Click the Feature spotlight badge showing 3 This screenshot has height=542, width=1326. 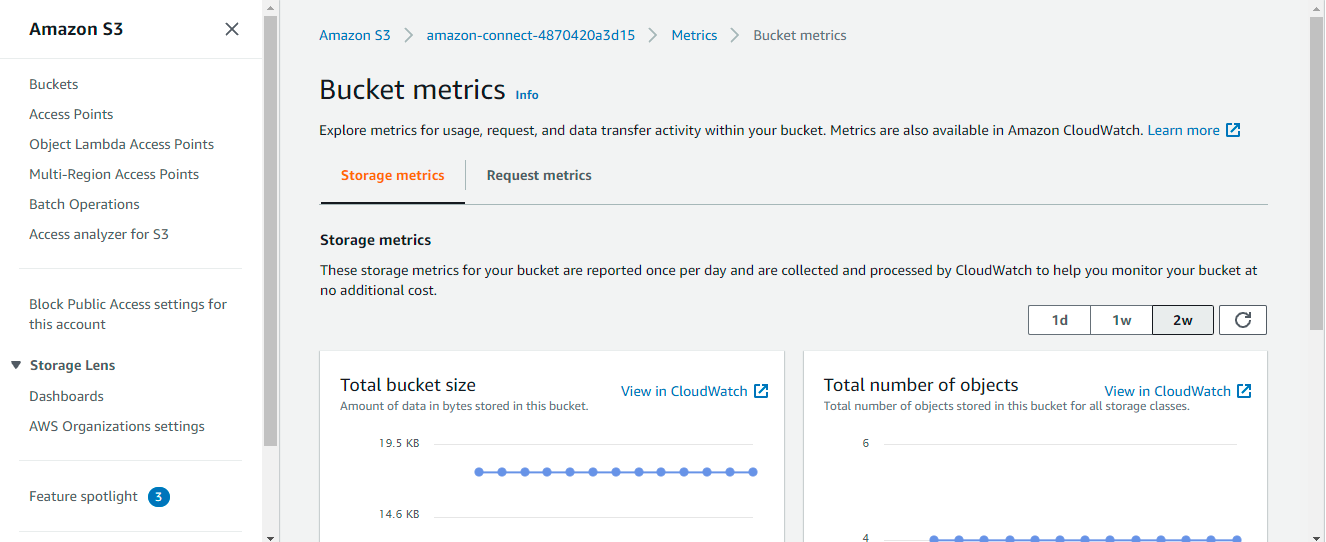click(159, 496)
